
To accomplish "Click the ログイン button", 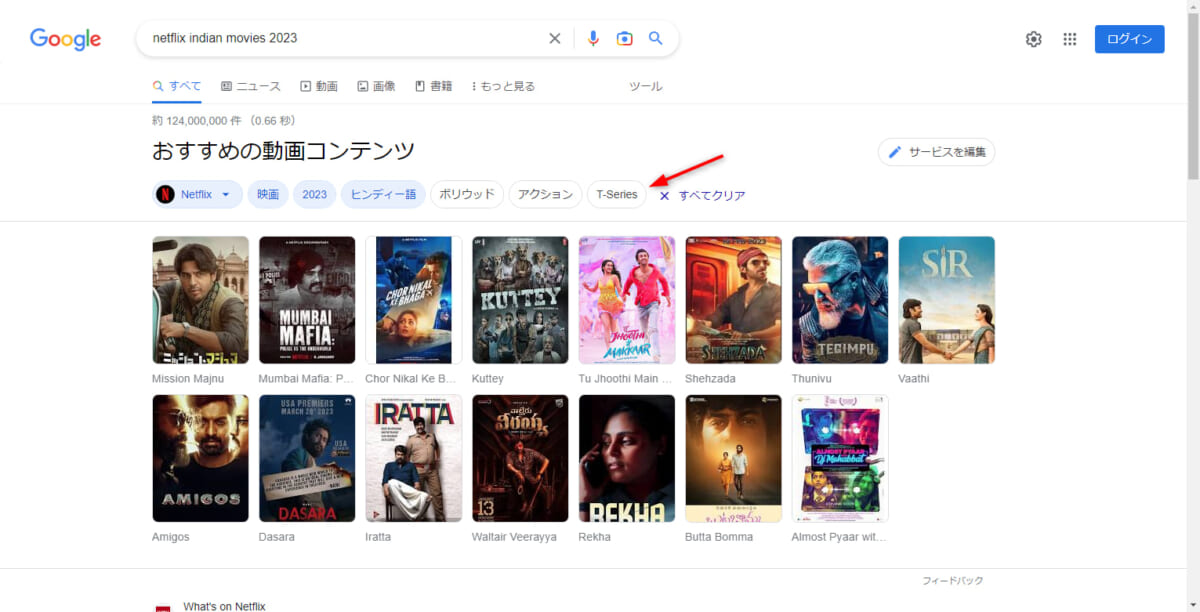I will pos(1129,39).
